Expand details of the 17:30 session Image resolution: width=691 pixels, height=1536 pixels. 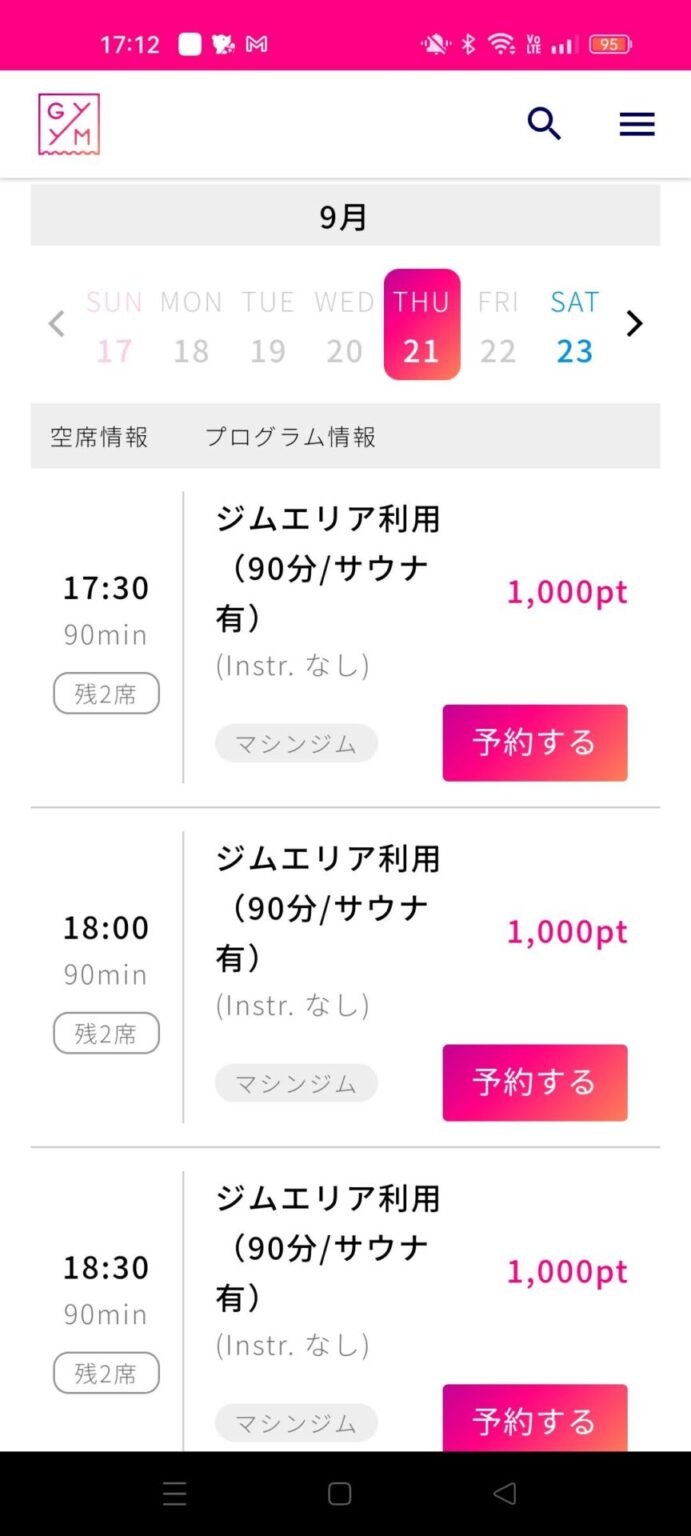click(x=330, y=567)
